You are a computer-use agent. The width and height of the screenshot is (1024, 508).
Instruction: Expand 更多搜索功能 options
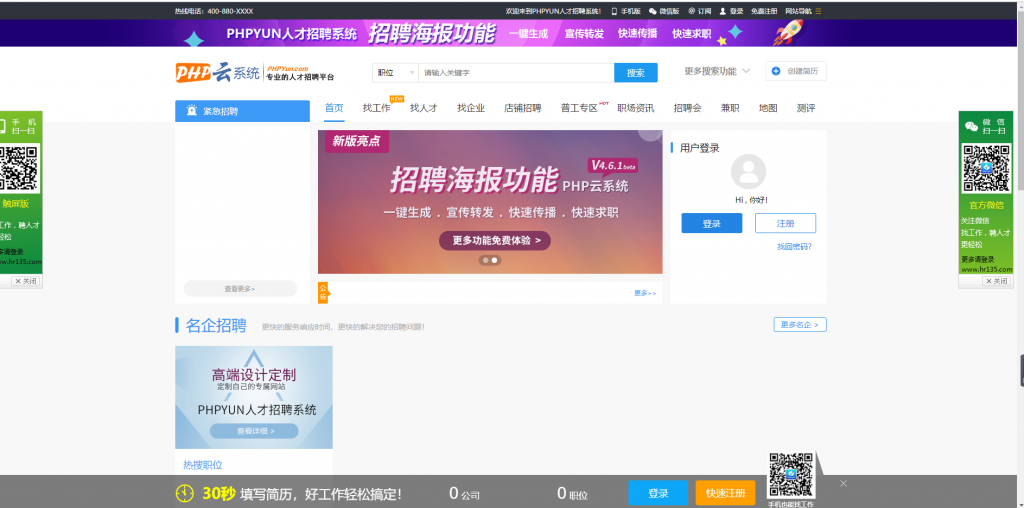716,71
